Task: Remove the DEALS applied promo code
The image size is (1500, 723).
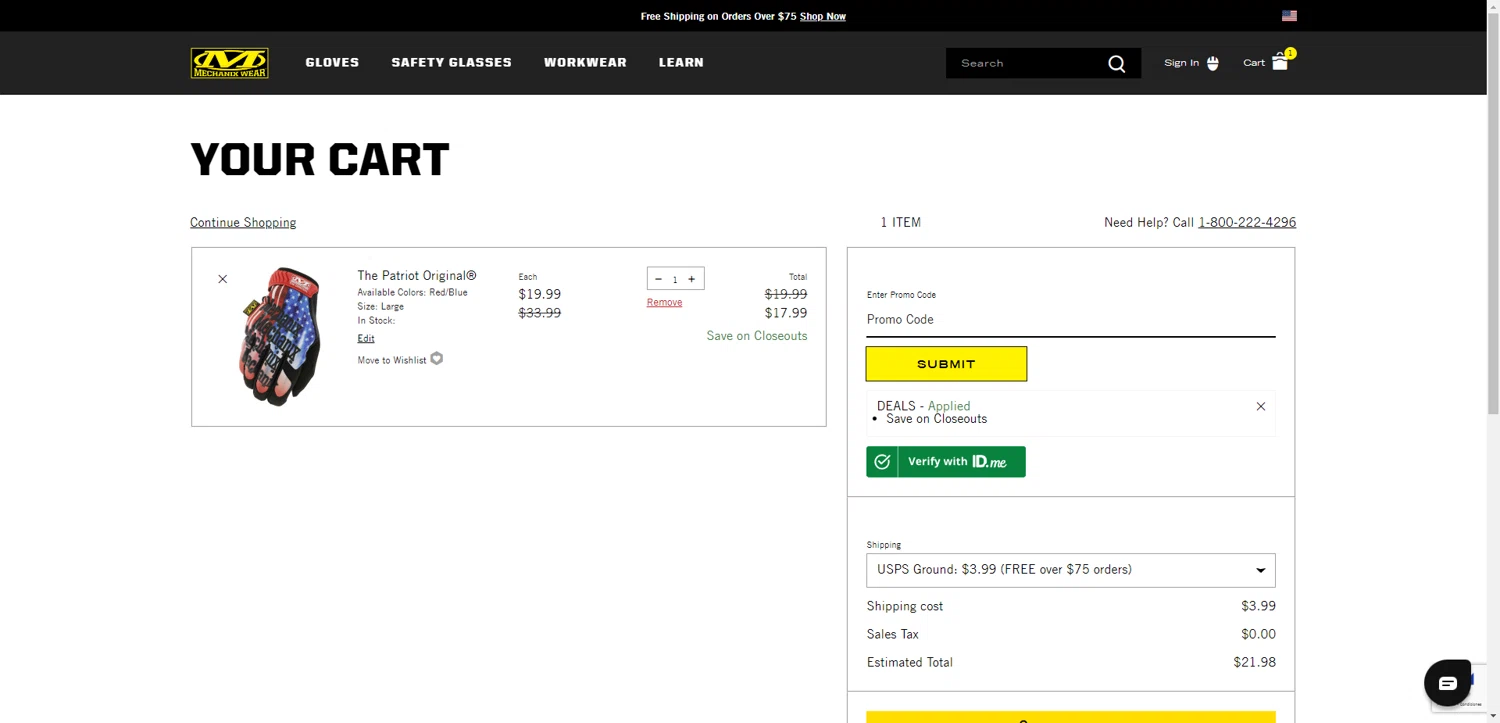Action: (1261, 406)
